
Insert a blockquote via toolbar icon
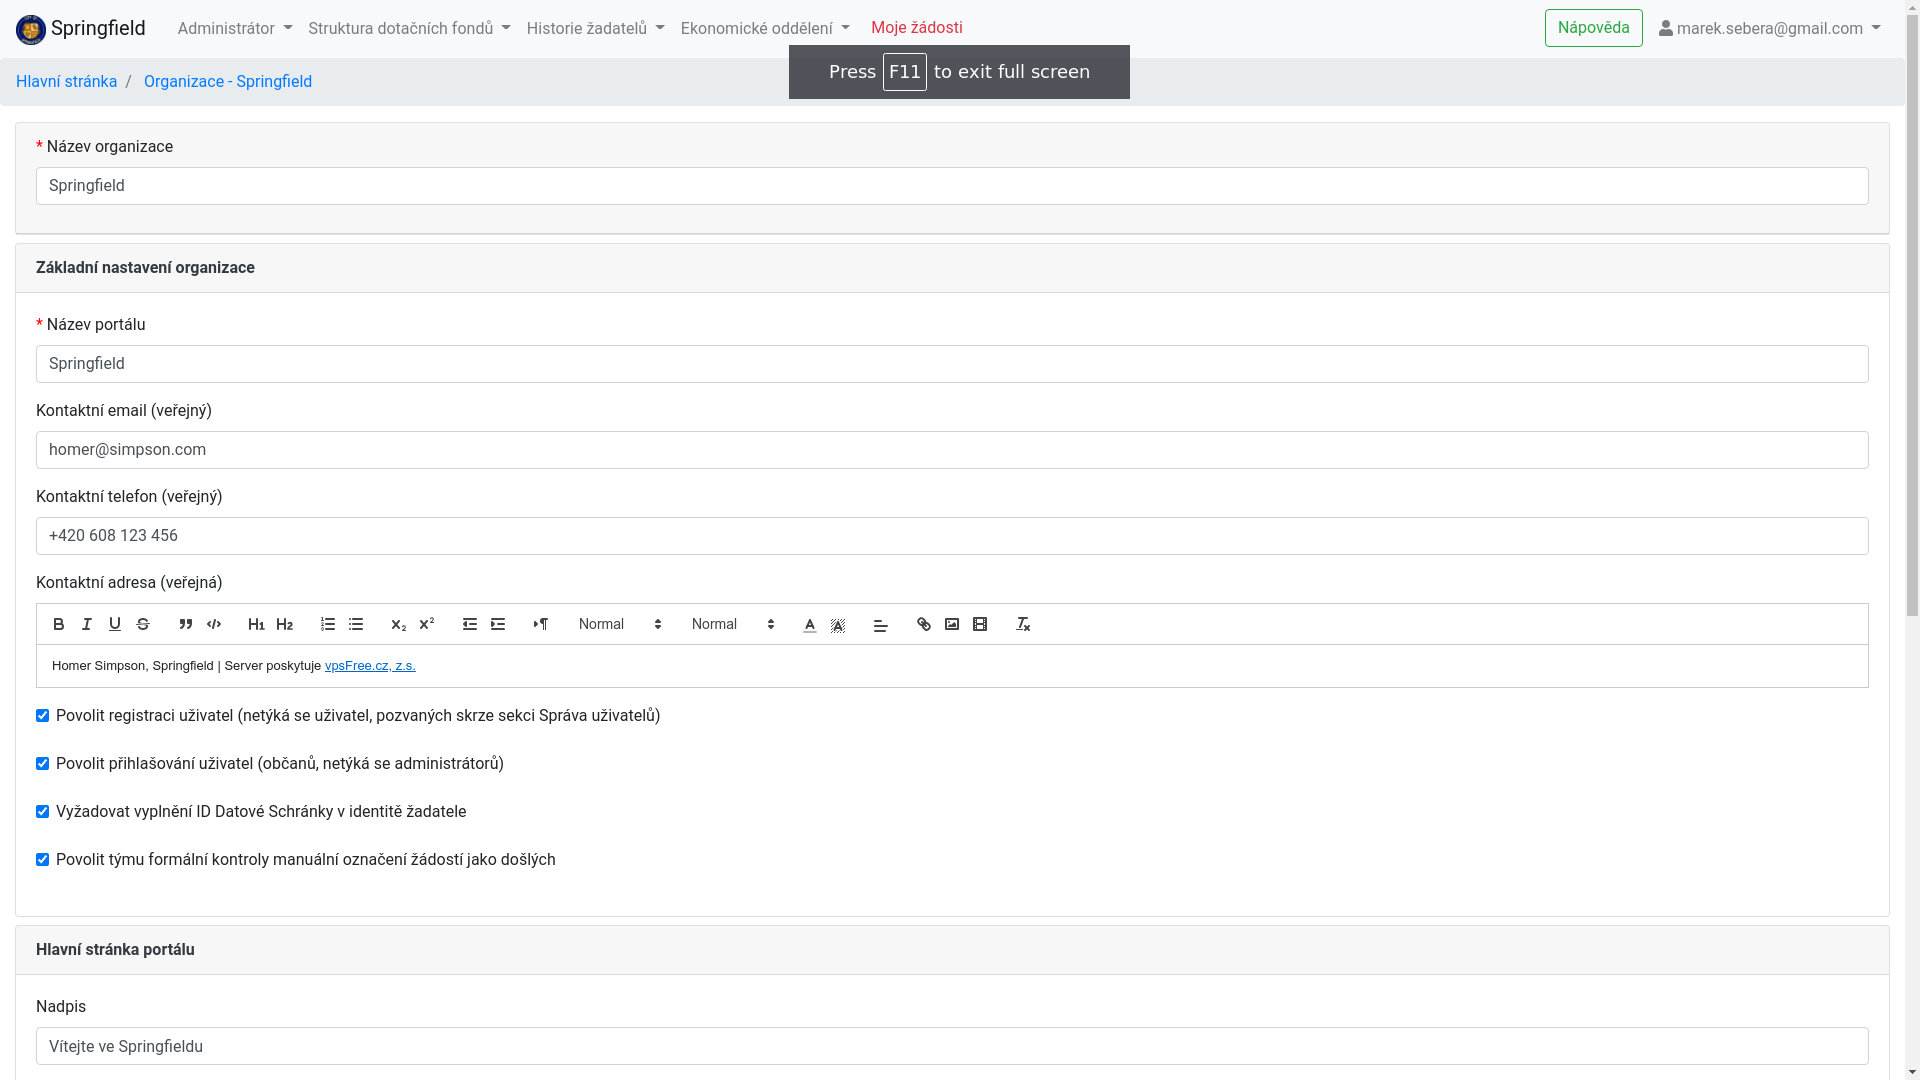tap(186, 624)
